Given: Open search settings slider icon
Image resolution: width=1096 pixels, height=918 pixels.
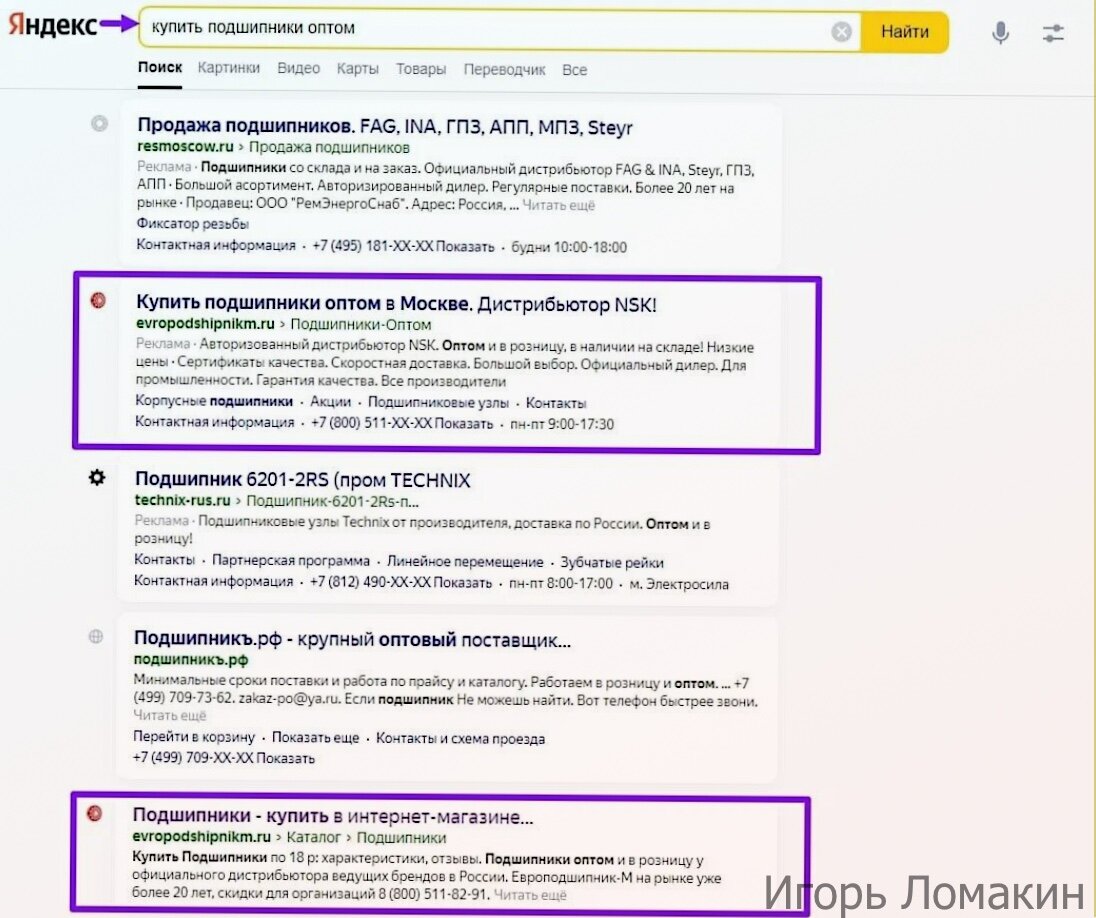Looking at the screenshot, I should (1053, 32).
